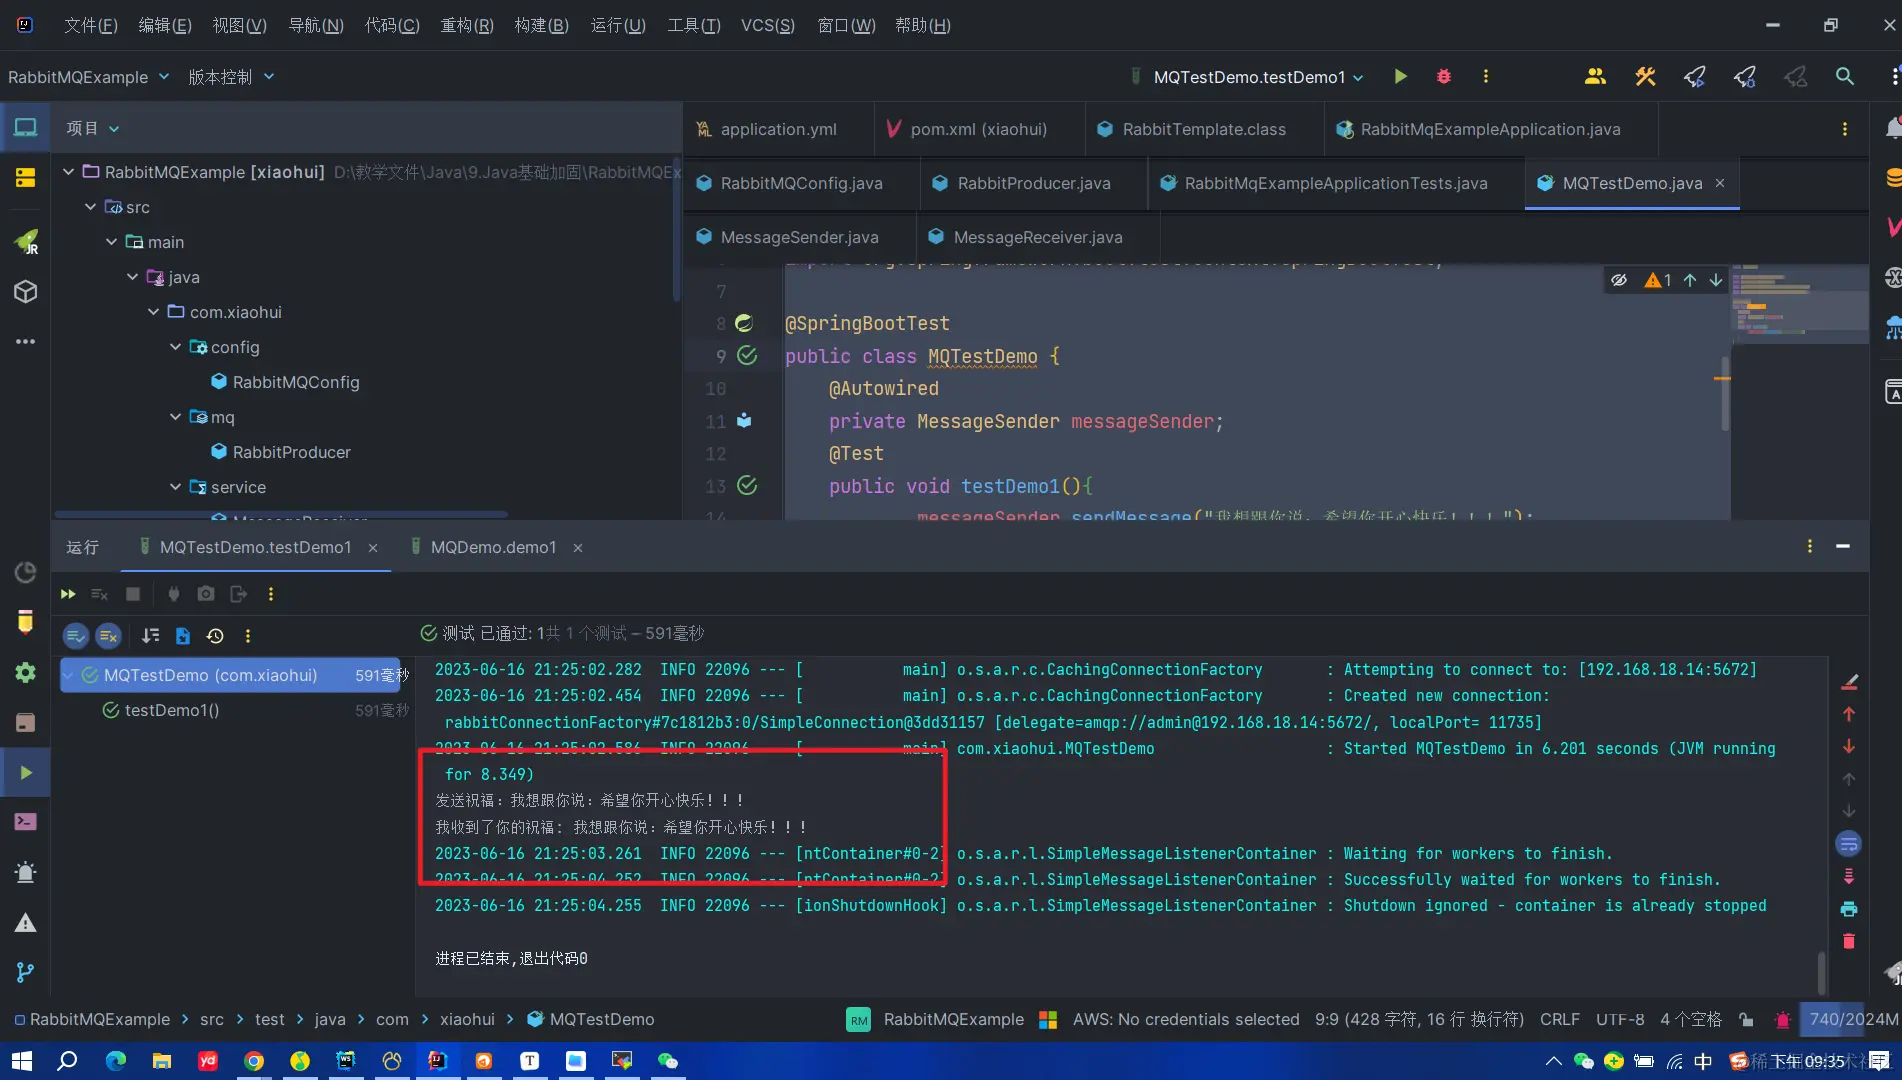Toggle read-only lock icon in status bar
Screen dimensions: 1902x1080
tap(1746, 1020)
